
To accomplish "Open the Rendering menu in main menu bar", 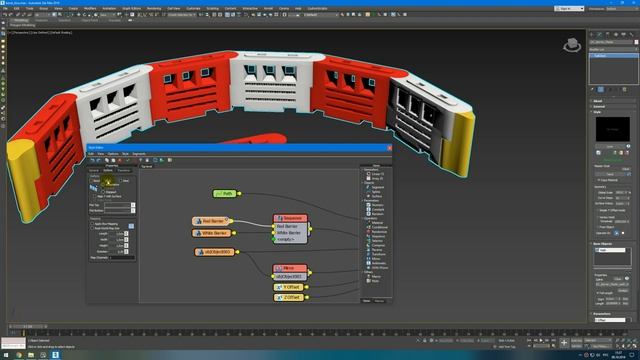I will [154, 8].
